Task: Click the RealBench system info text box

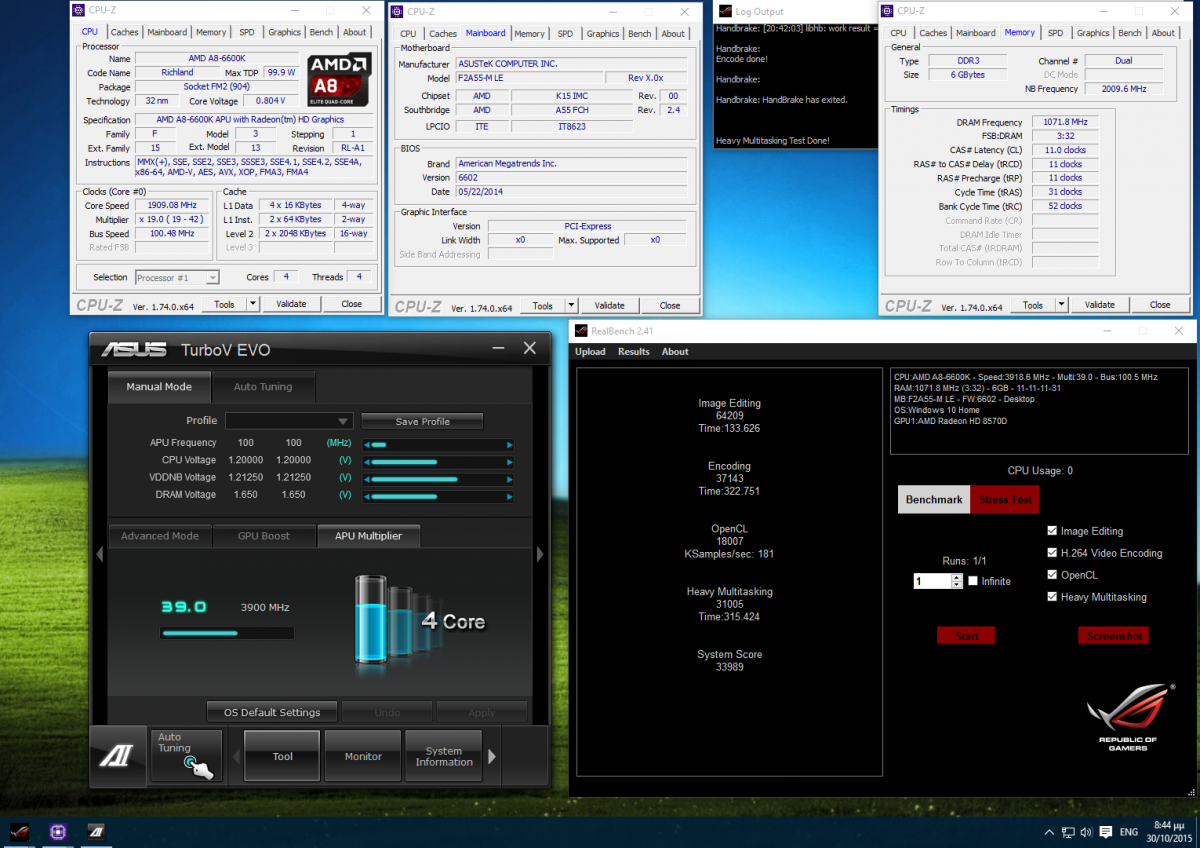Action: click(1039, 411)
